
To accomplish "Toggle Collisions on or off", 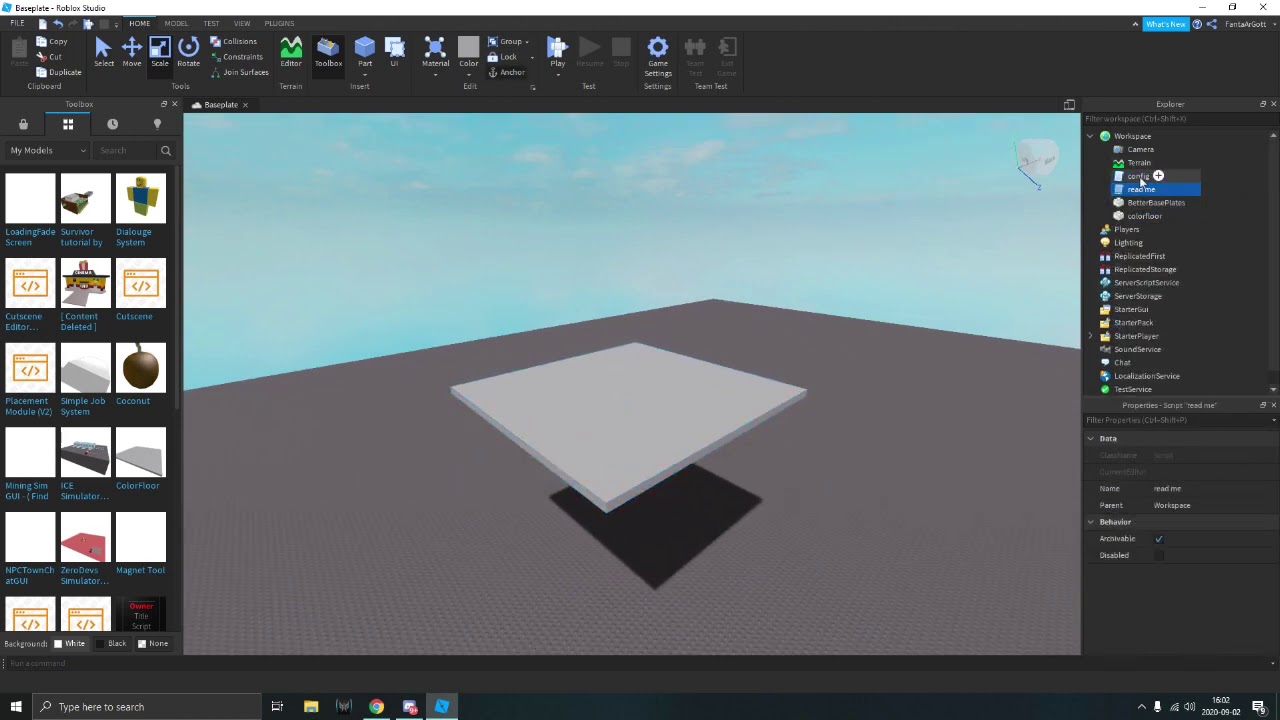I will click(234, 42).
